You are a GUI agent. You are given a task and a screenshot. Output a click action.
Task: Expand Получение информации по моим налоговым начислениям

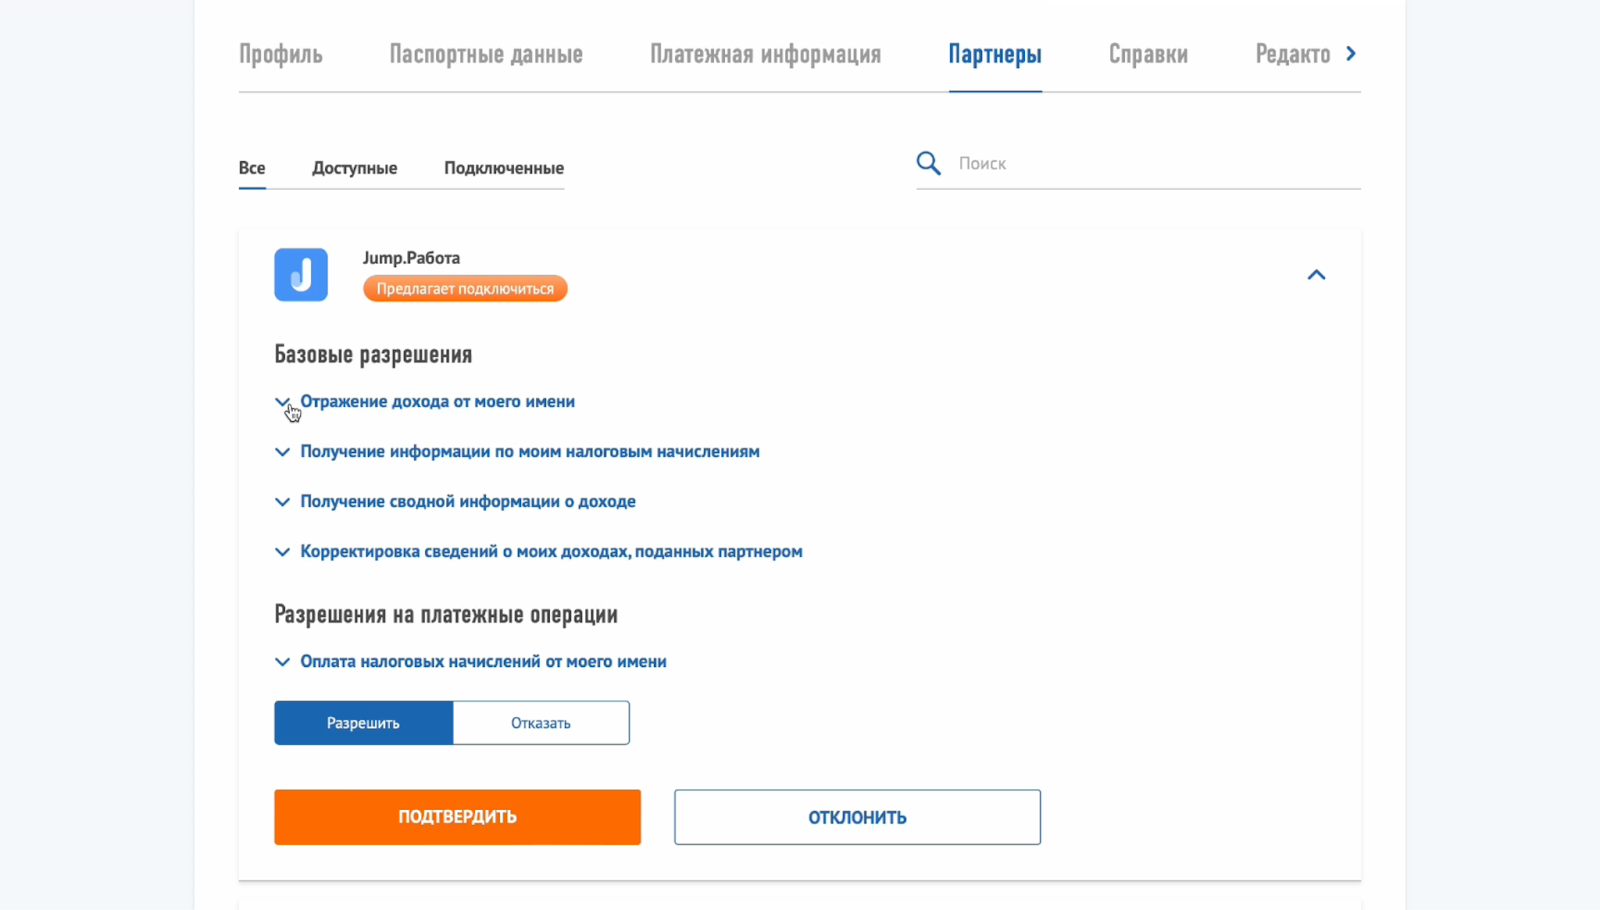tap(530, 451)
